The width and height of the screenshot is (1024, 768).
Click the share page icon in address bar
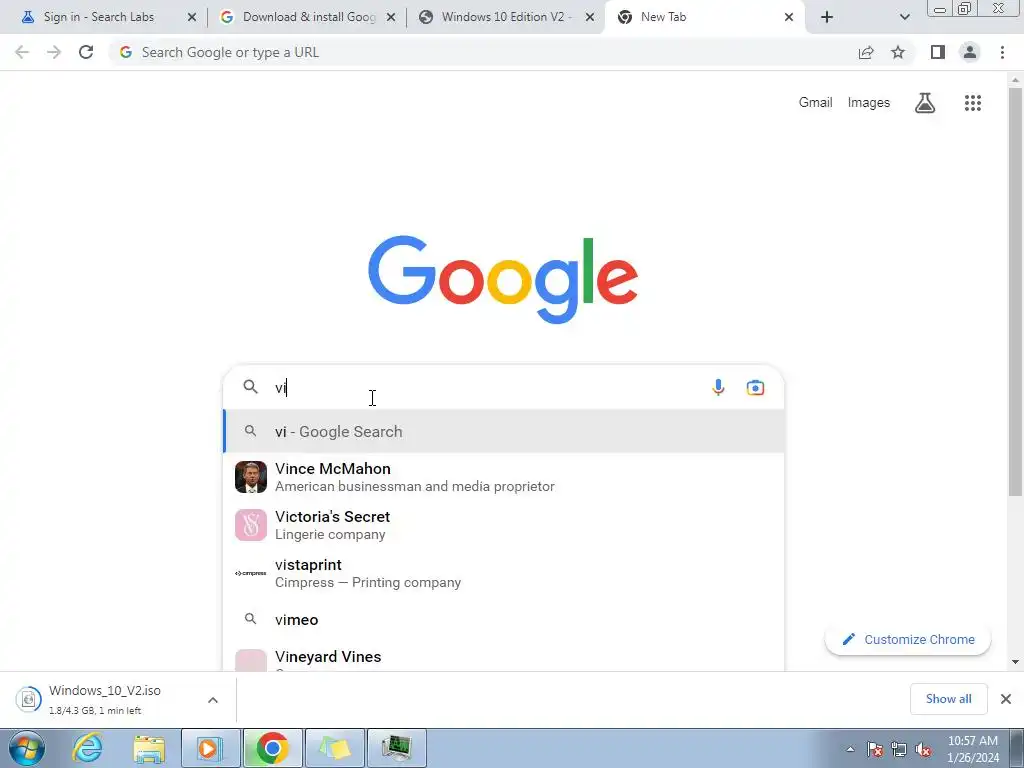[866, 52]
